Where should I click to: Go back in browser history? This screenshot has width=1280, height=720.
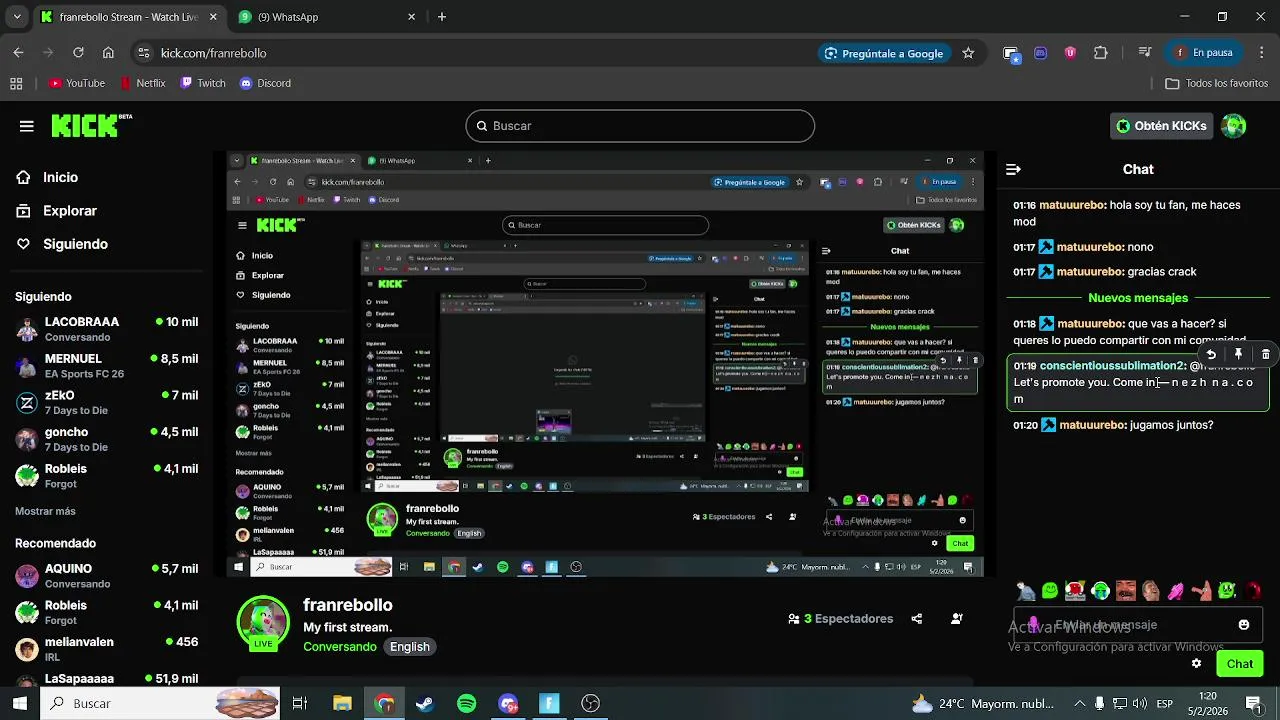(18, 53)
